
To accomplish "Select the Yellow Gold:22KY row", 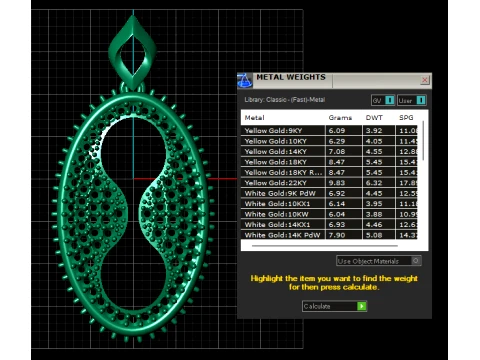I will (x=329, y=183).
